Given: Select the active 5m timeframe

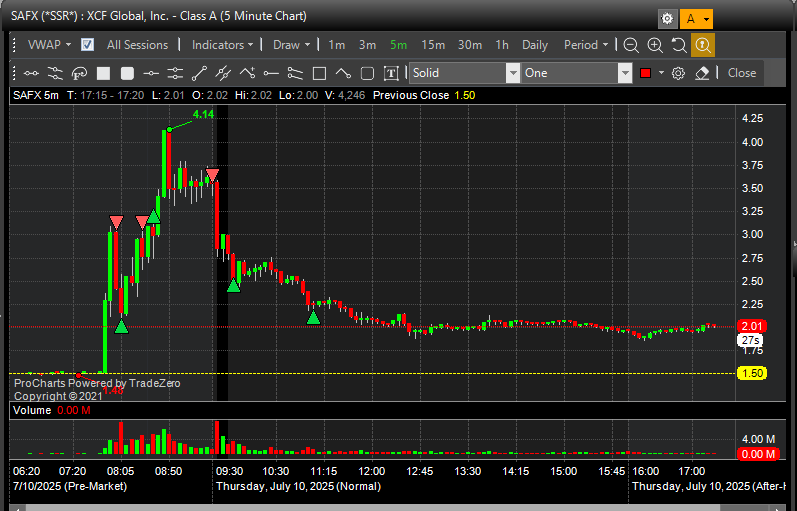Looking at the screenshot, I should click(x=398, y=45).
